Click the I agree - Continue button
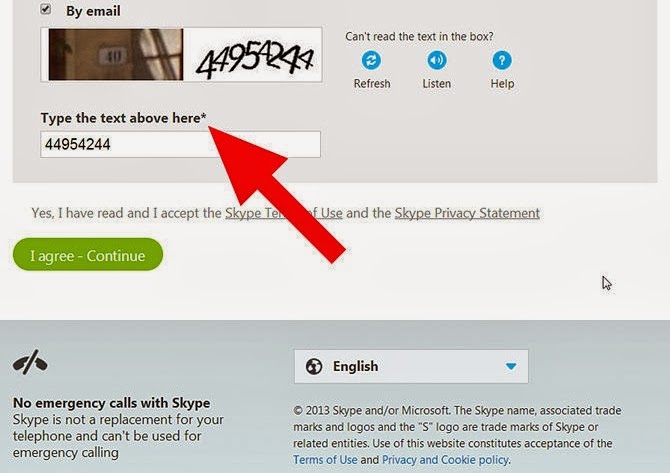 point(88,255)
